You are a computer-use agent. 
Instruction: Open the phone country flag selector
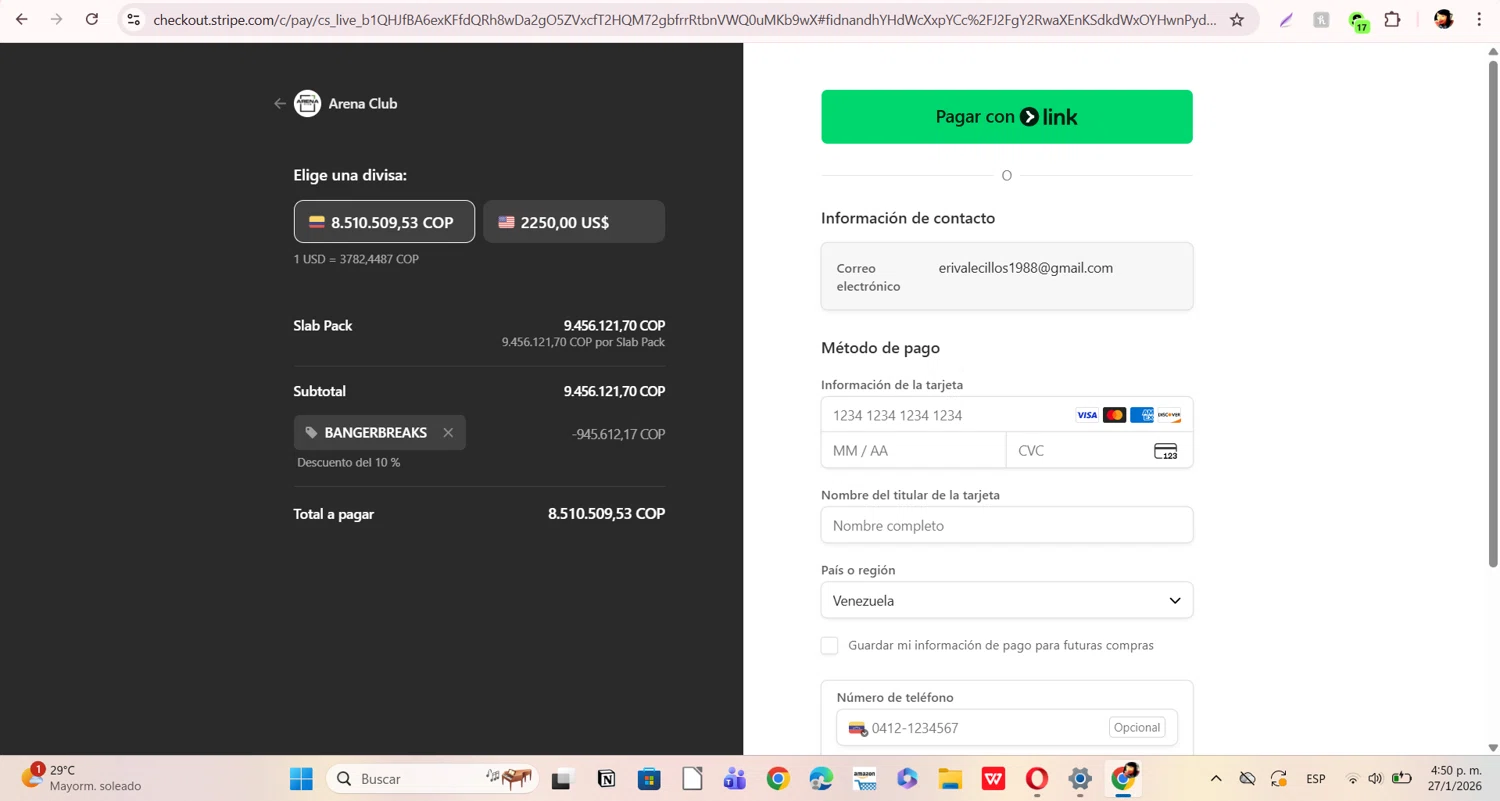point(857,729)
